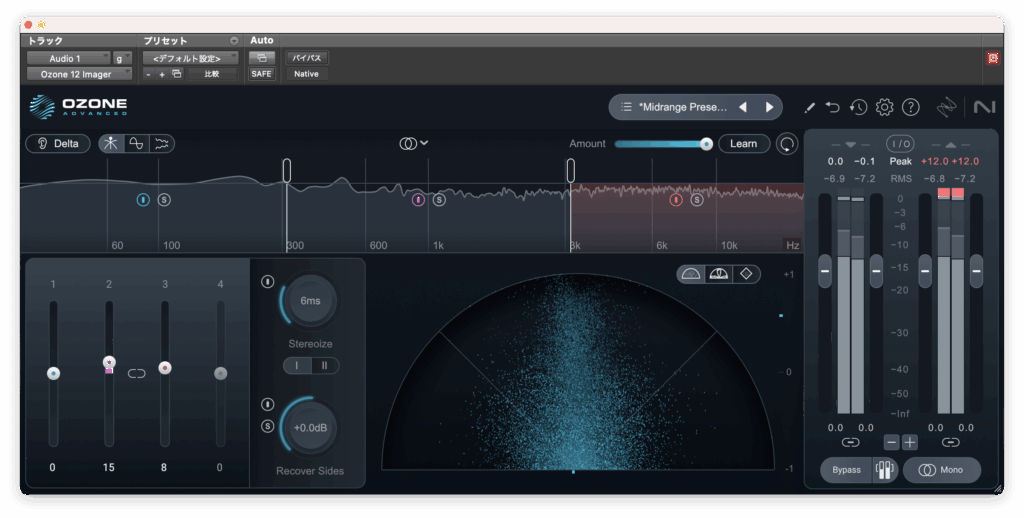
Task: Click the Amount slider handle
Action: pyautogui.click(x=706, y=144)
